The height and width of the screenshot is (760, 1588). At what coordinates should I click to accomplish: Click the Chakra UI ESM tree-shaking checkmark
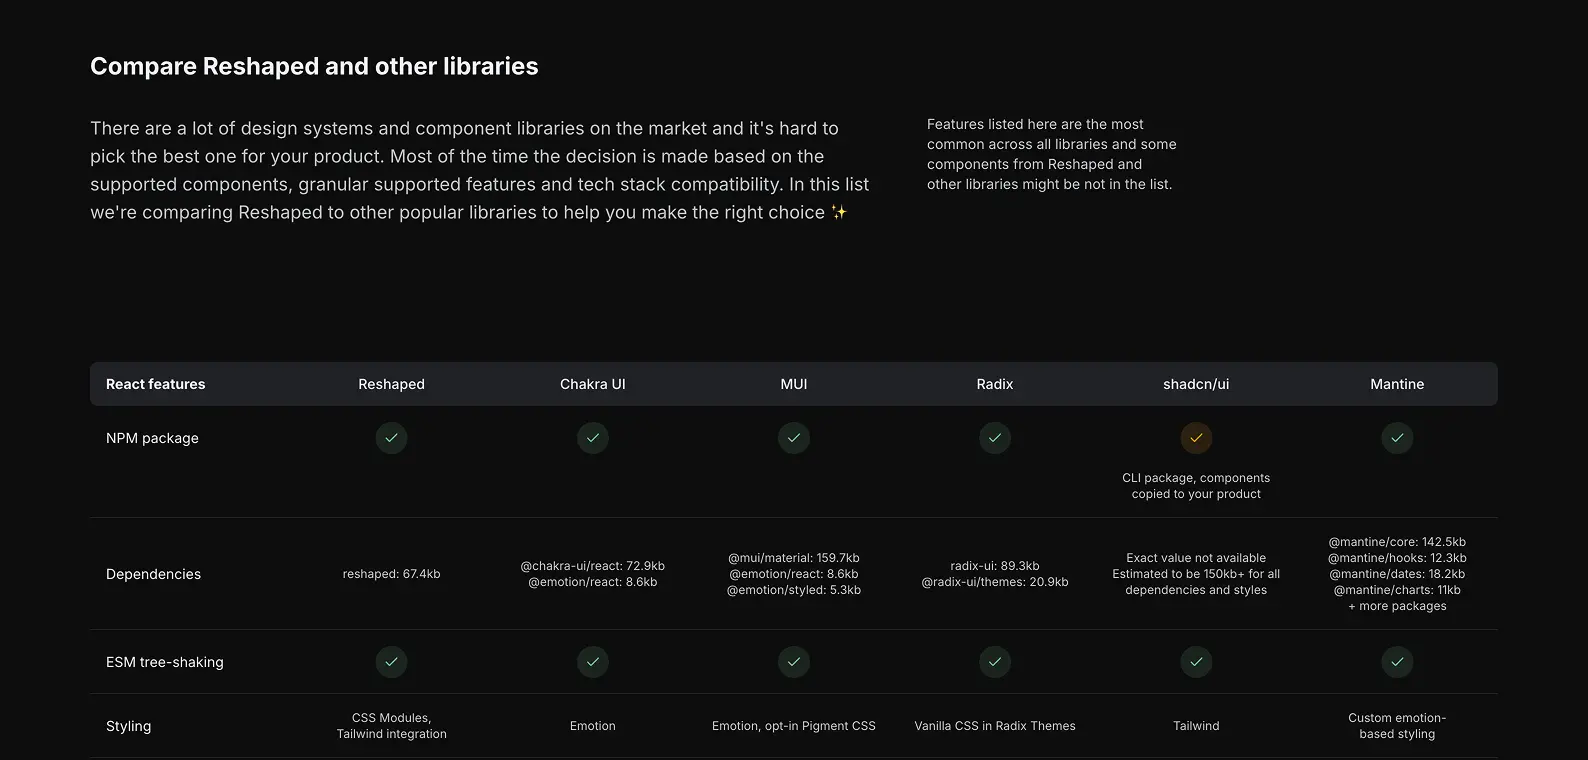tap(593, 662)
